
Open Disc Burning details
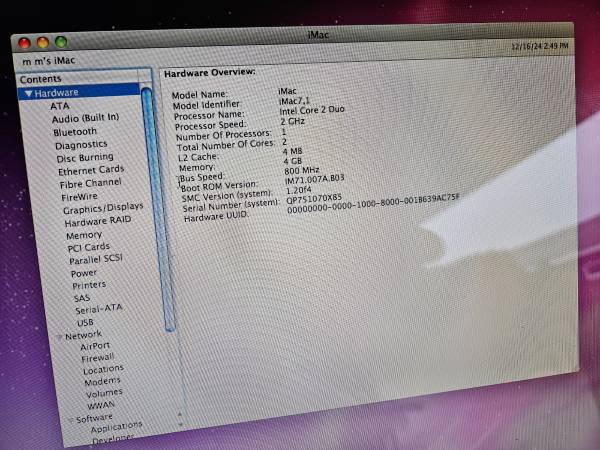click(x=85, y=158)
